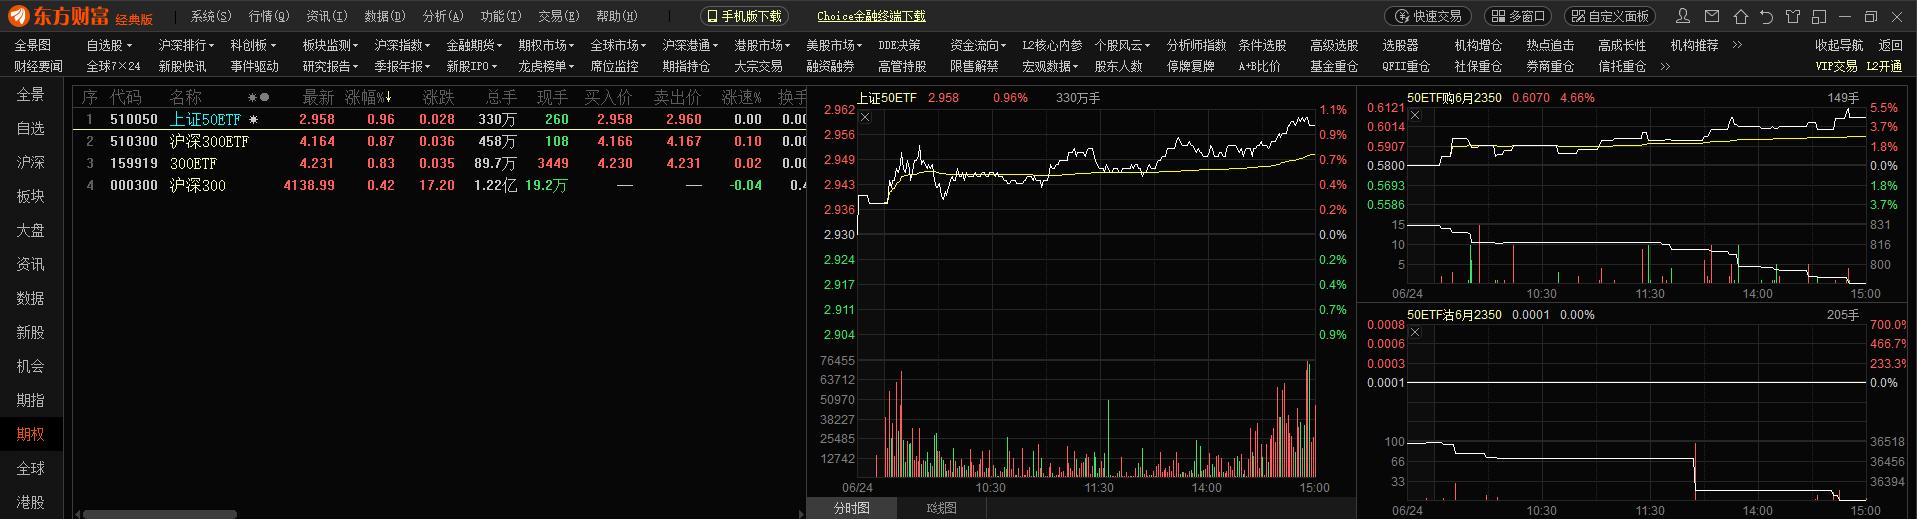Open 快速交易 quick trade
This screenshot has height=519, width=1917.
[1428, 16]
